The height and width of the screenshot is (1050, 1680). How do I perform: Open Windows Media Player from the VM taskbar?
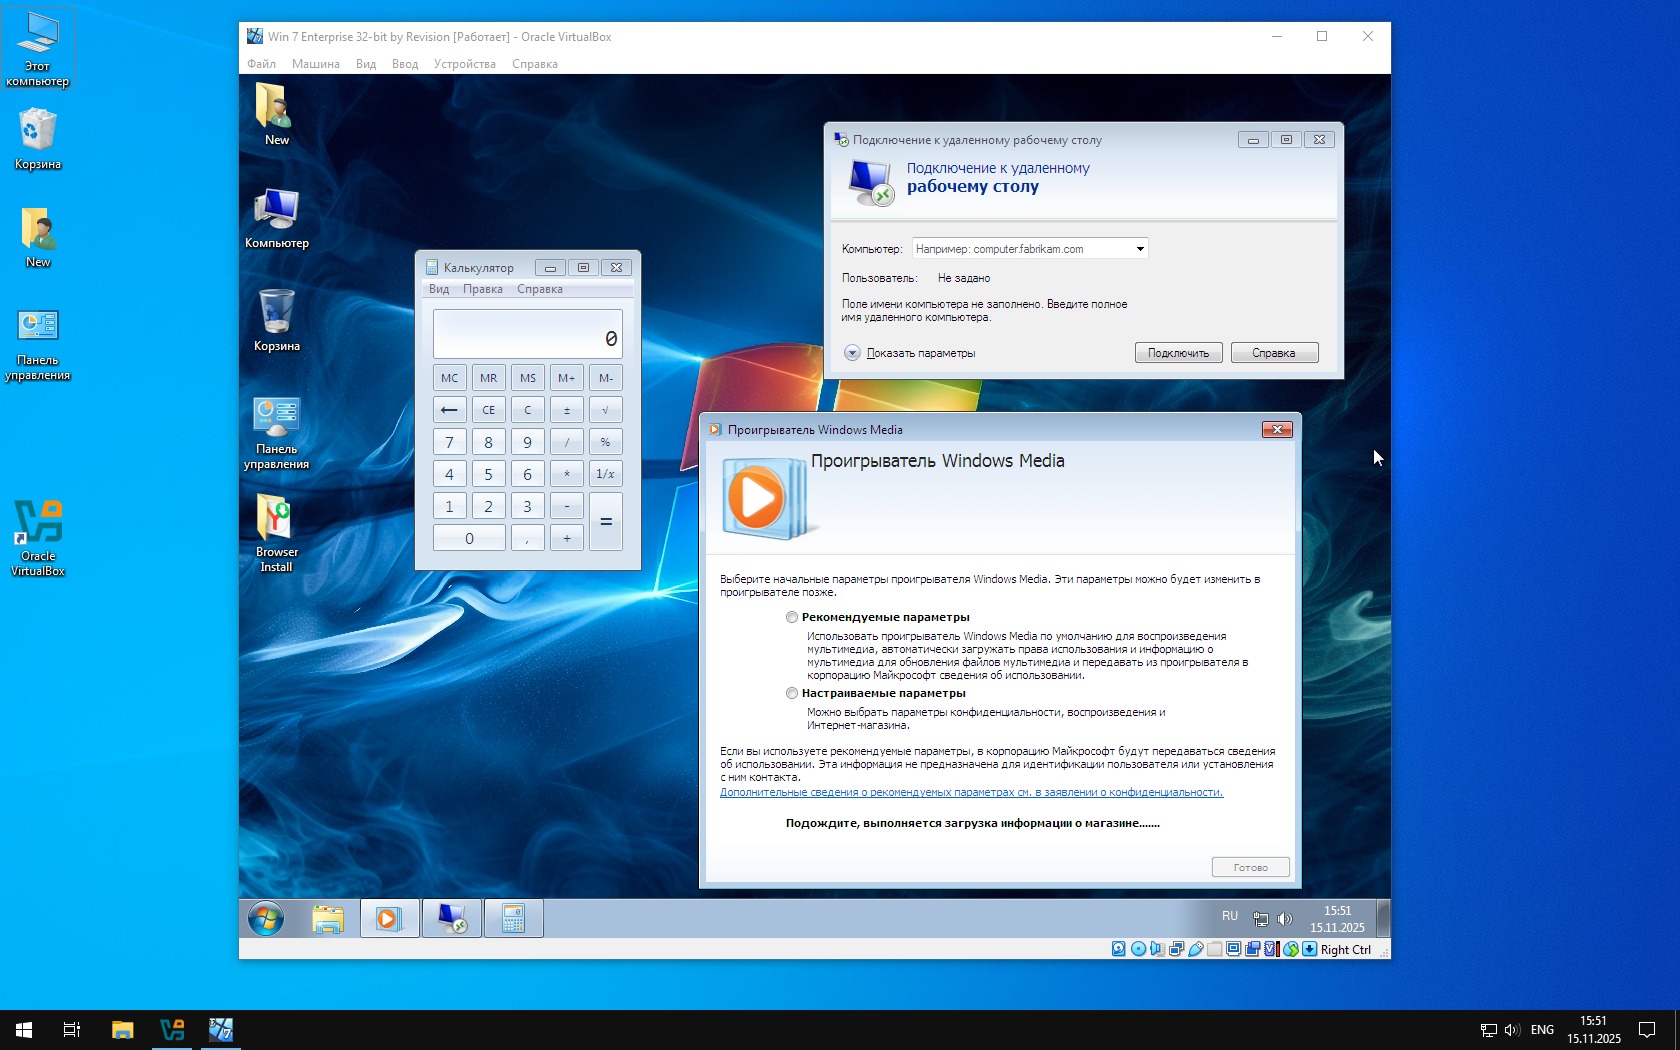point(389,918)
